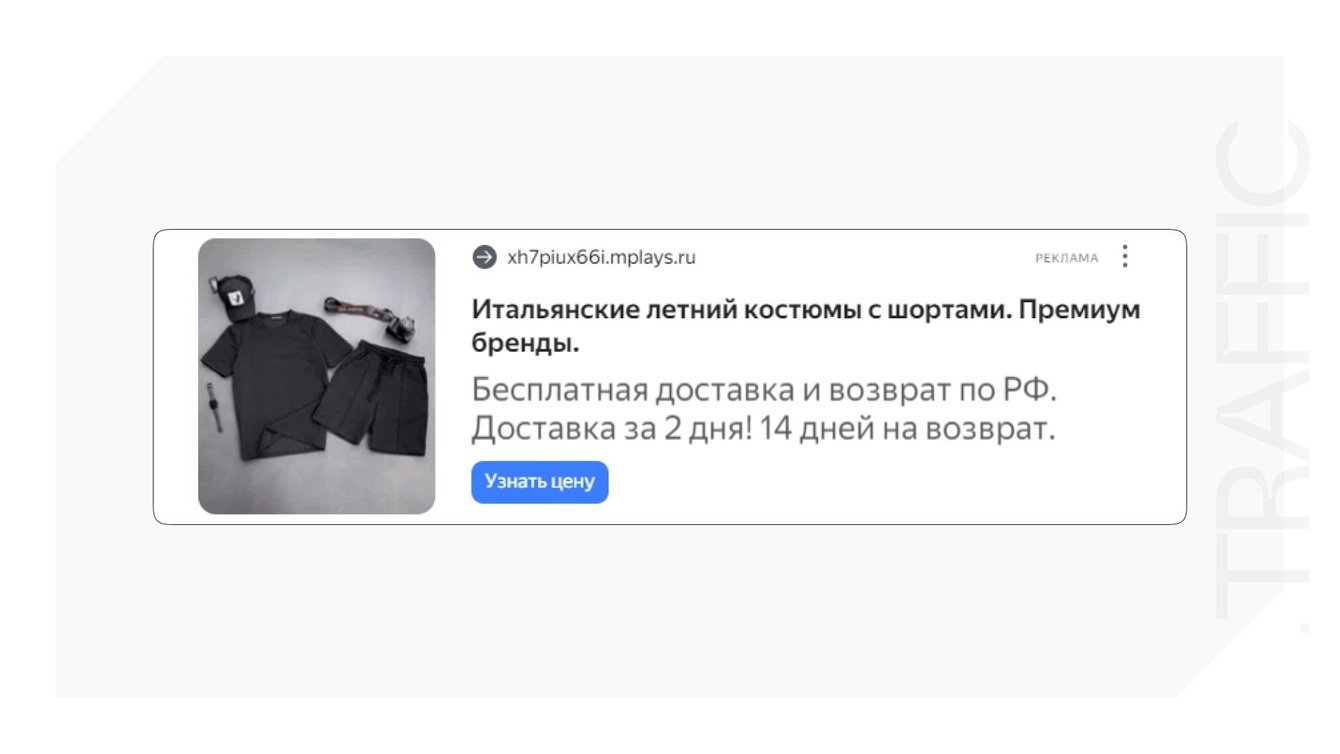Open the xh7piux66i.mplays.ru domain link
1340x754 pixels.
601,258
